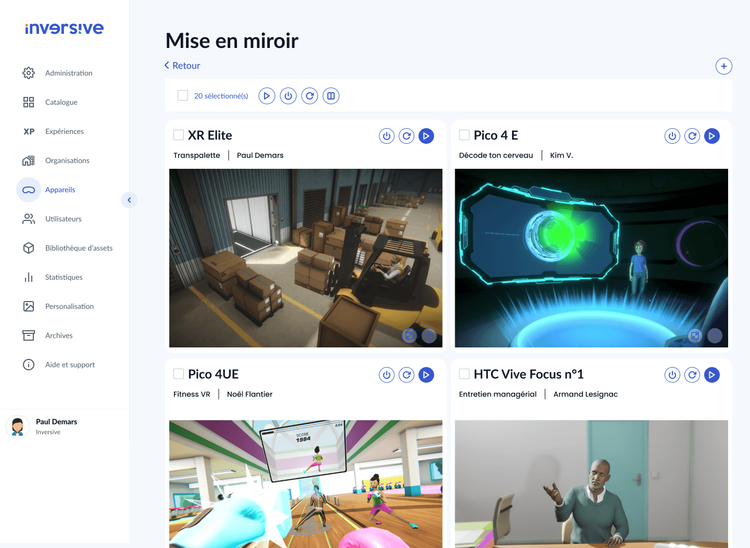Open the Archives menu item
The width and height of the screenshot is (750, 548).
59,336
